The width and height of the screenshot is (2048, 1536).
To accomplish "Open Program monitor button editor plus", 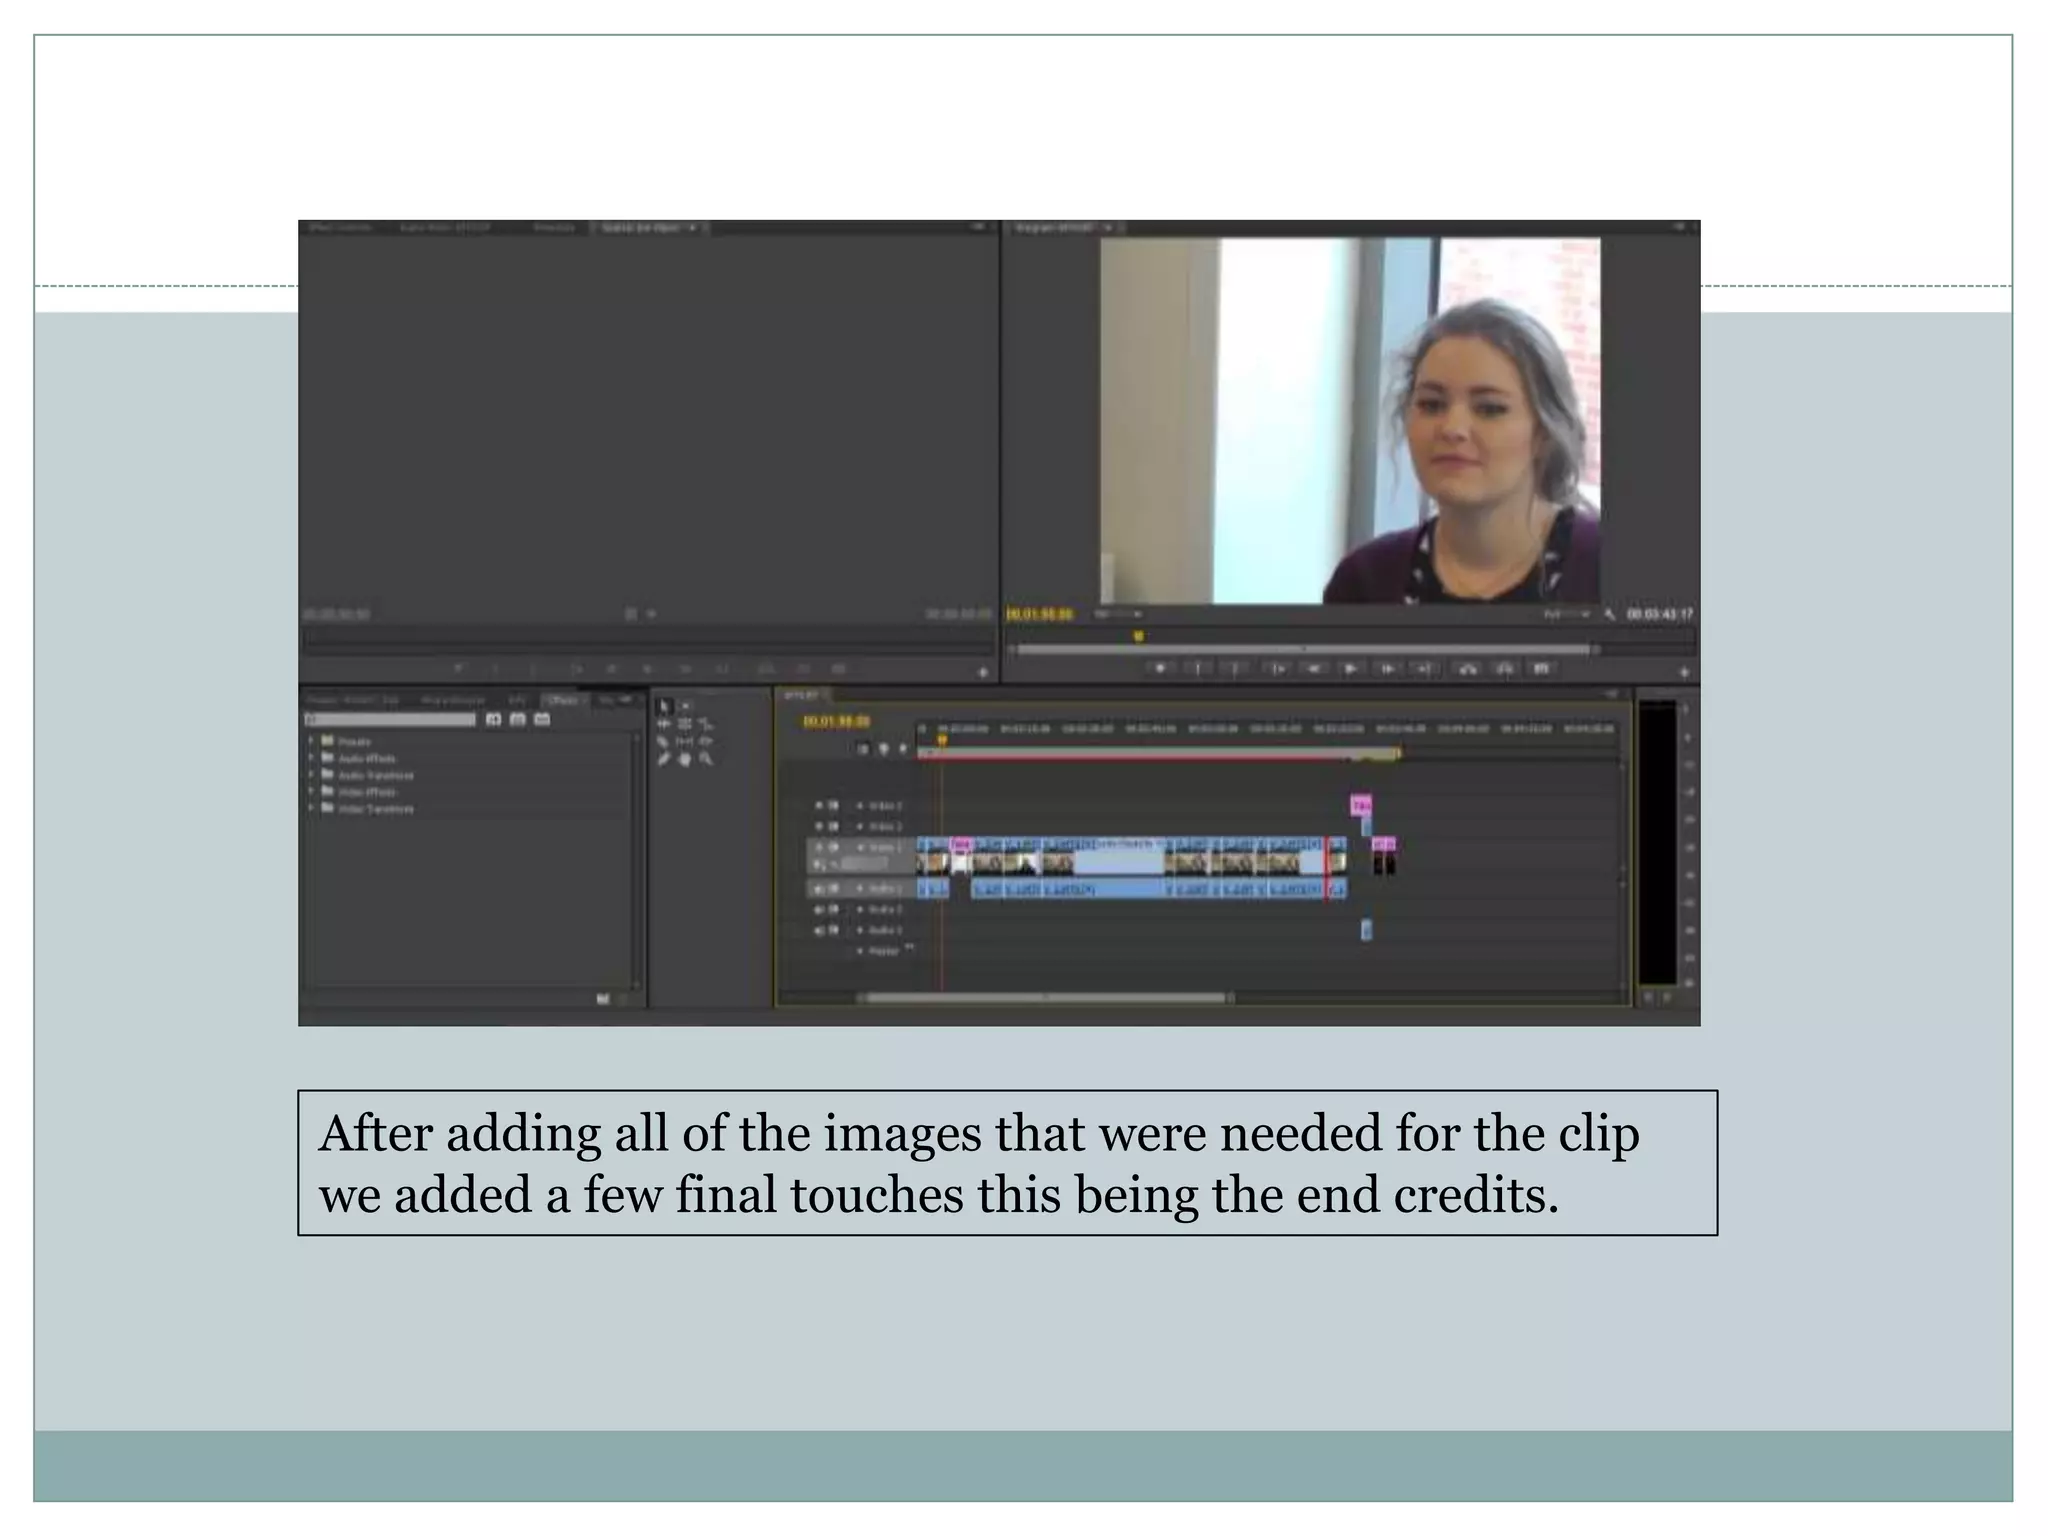I will 1684,672.
